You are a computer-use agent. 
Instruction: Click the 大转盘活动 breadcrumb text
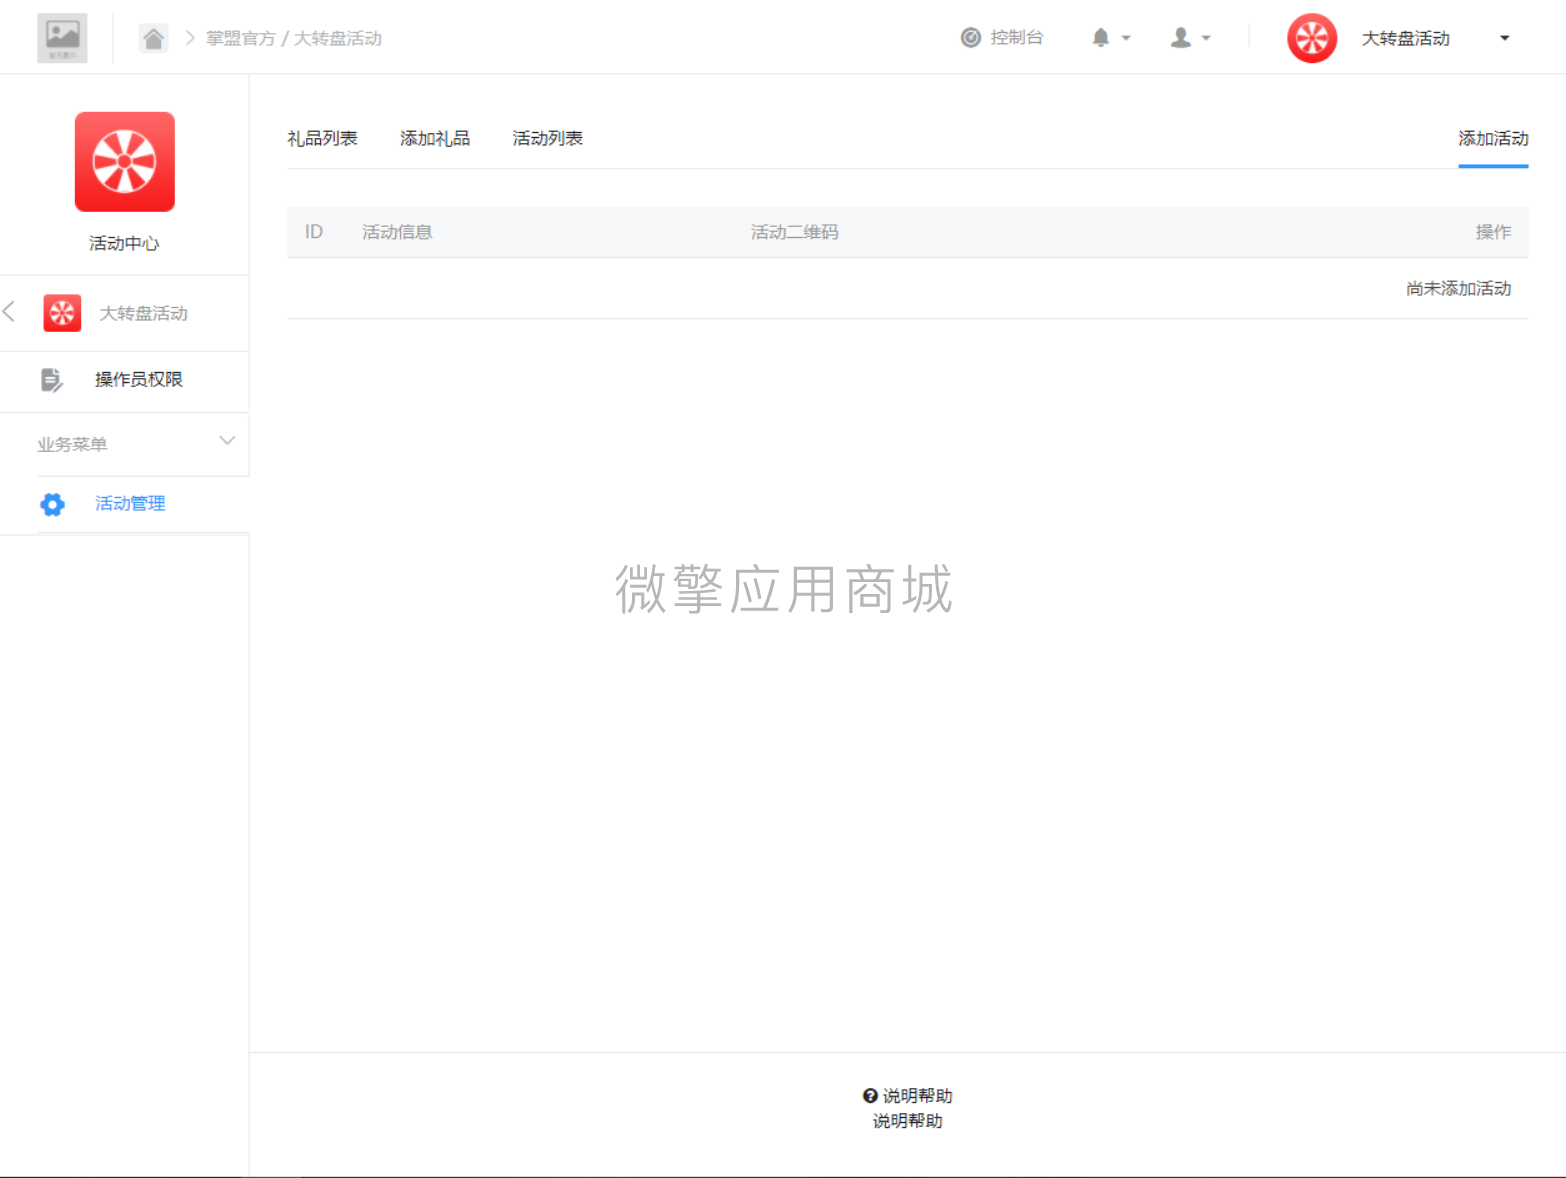tap(338, 38)
